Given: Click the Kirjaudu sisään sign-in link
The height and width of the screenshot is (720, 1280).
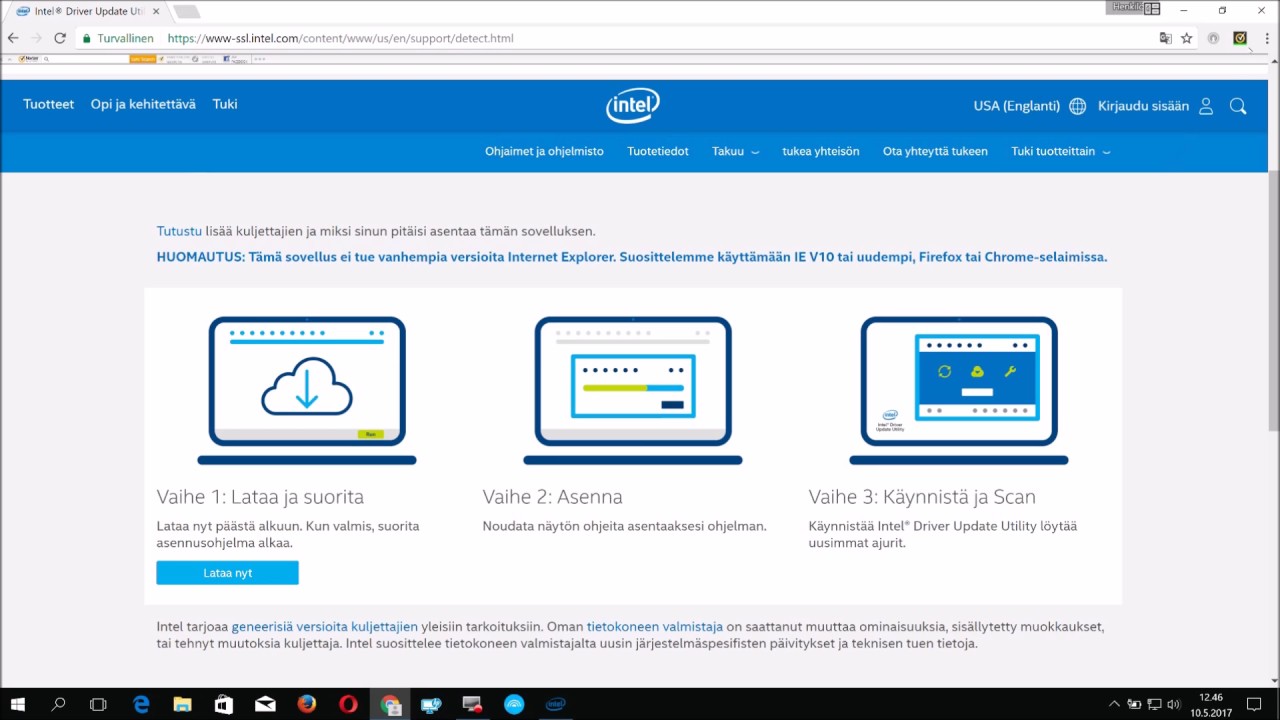Looking at the screenshot, I should click(x=1144, y=106).
